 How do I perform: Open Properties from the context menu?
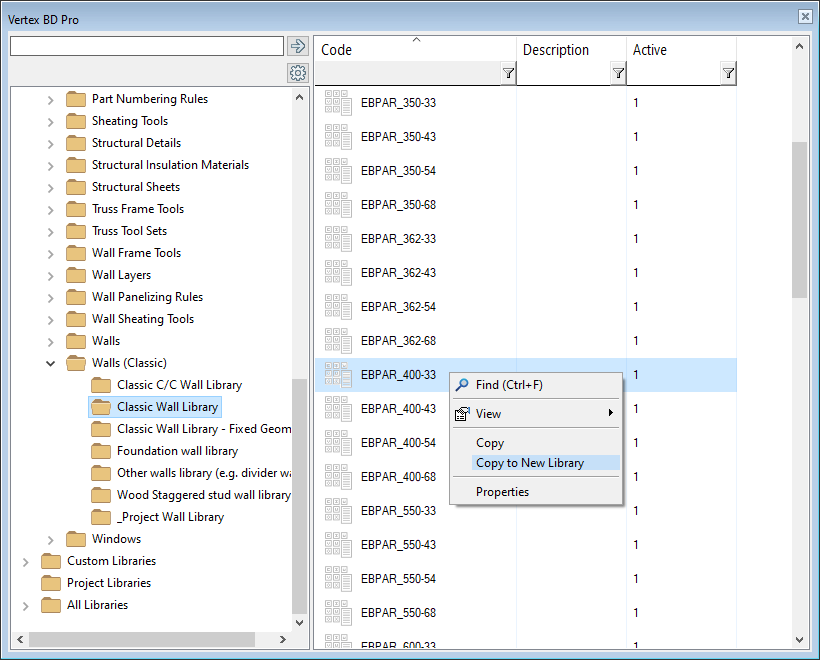pyautogui.click(x=502, y=492)
